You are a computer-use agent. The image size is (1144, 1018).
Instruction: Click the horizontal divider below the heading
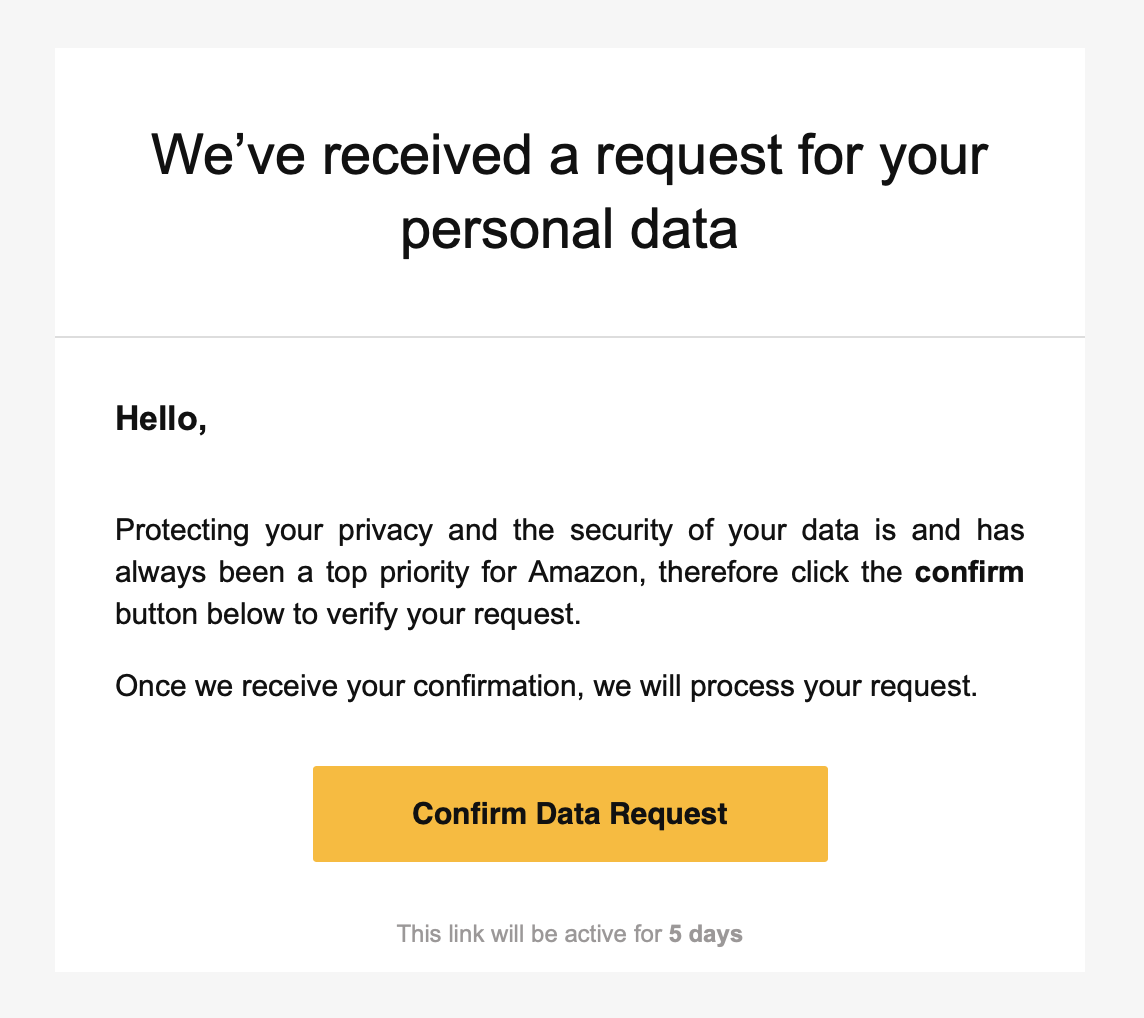click(570, 337)
